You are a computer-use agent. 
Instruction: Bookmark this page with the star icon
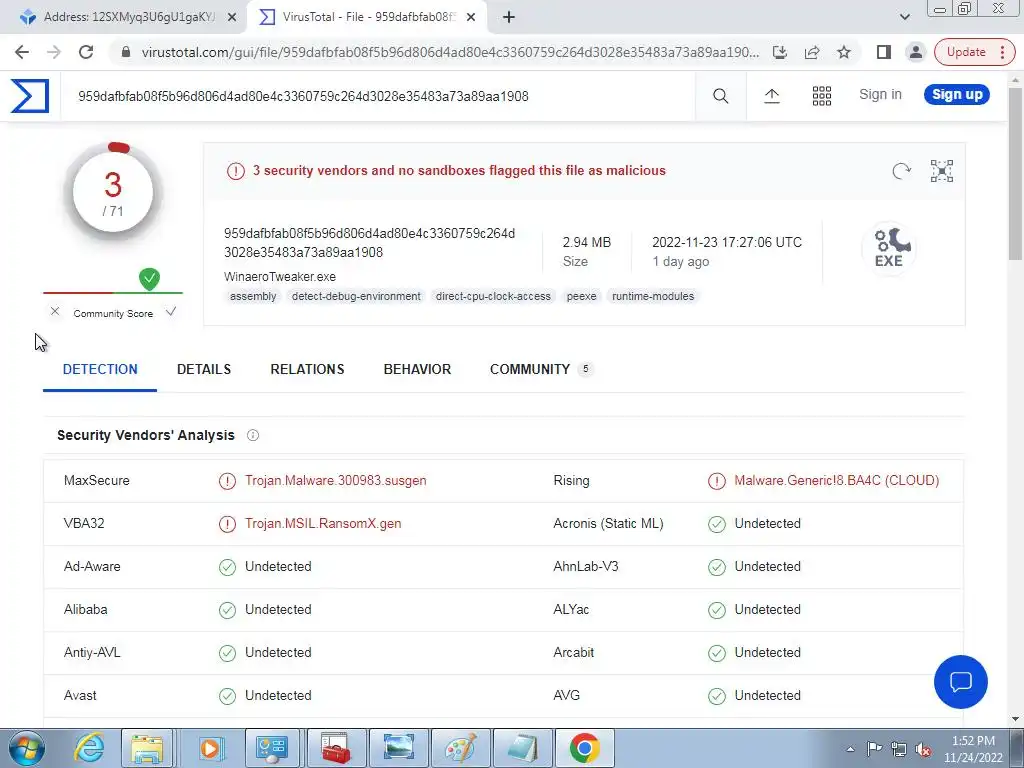coord(844,52)
